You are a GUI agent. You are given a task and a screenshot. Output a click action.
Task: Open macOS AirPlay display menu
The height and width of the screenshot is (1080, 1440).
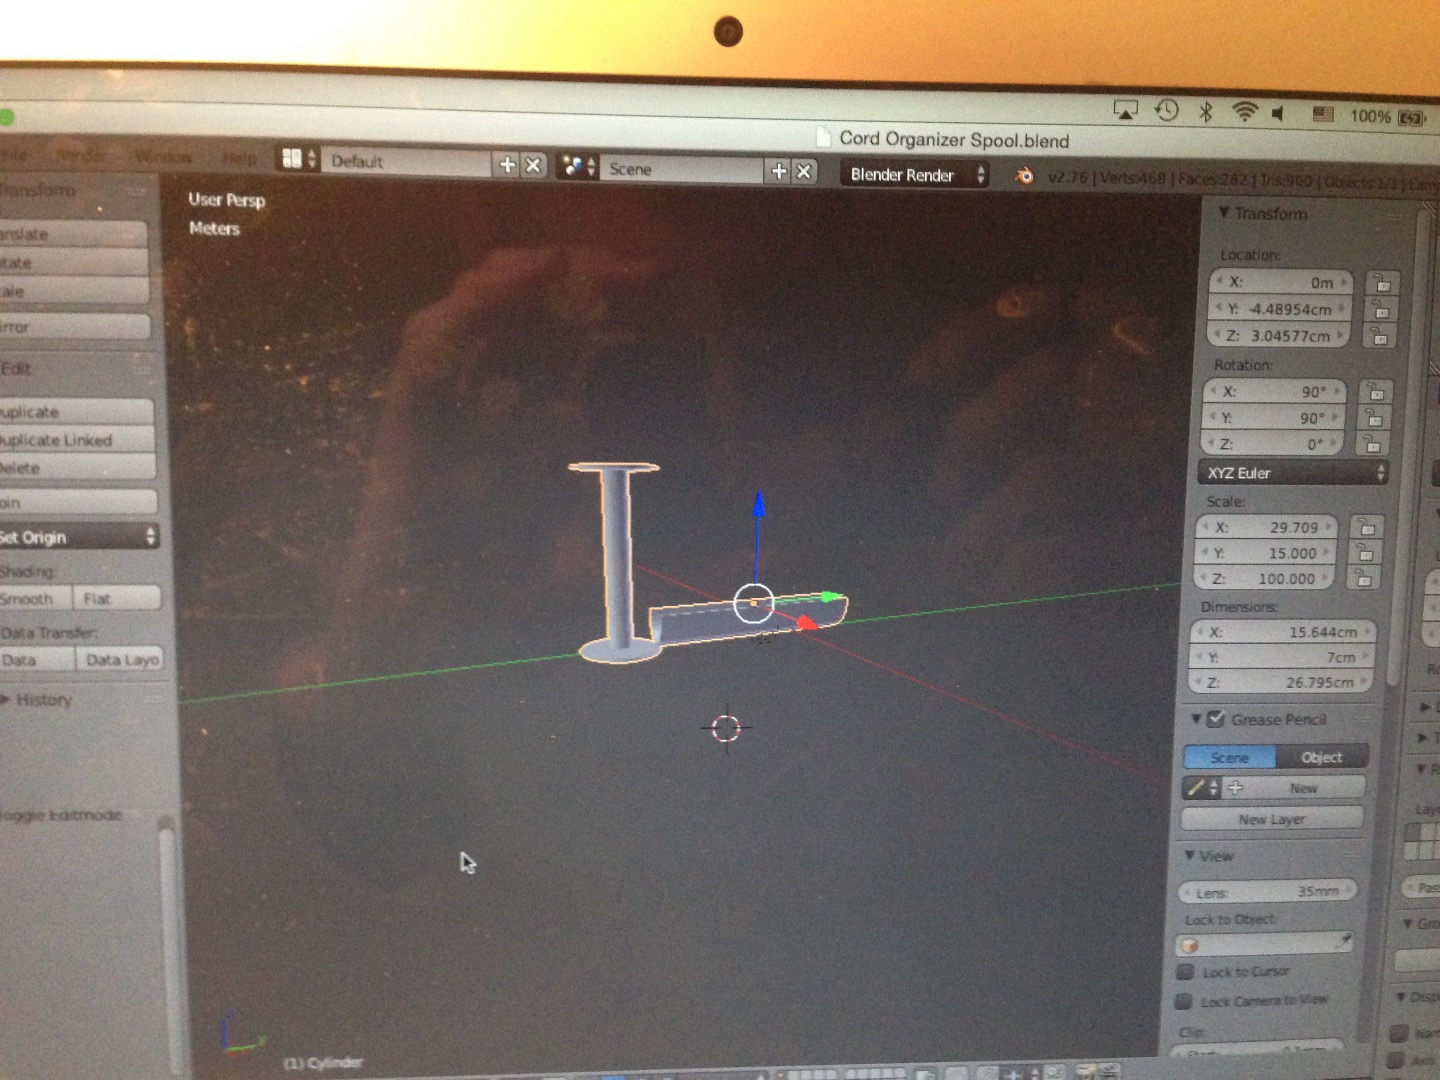pos(1126,110)
